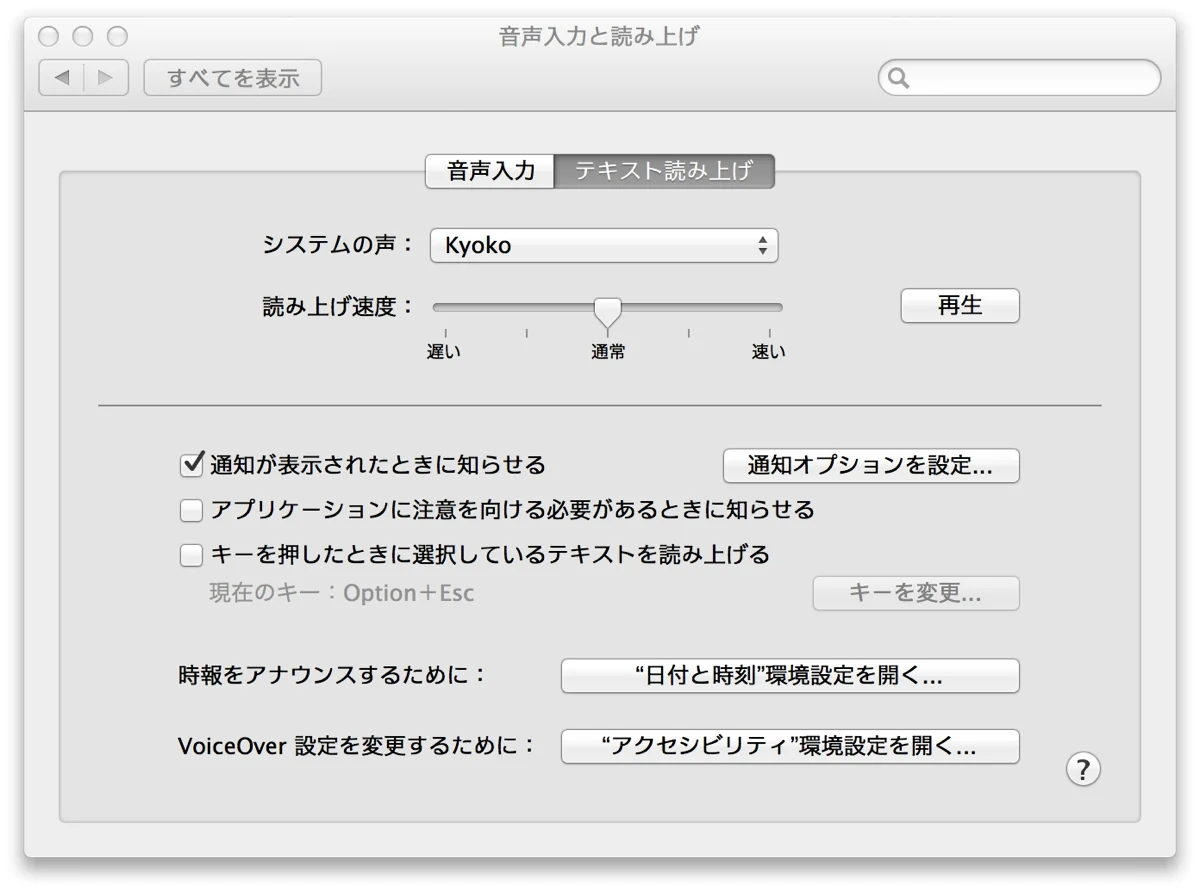Click the キーを変更... button
The width and height of the screenshot is (1200, 892).
click(x=916, y=593)
